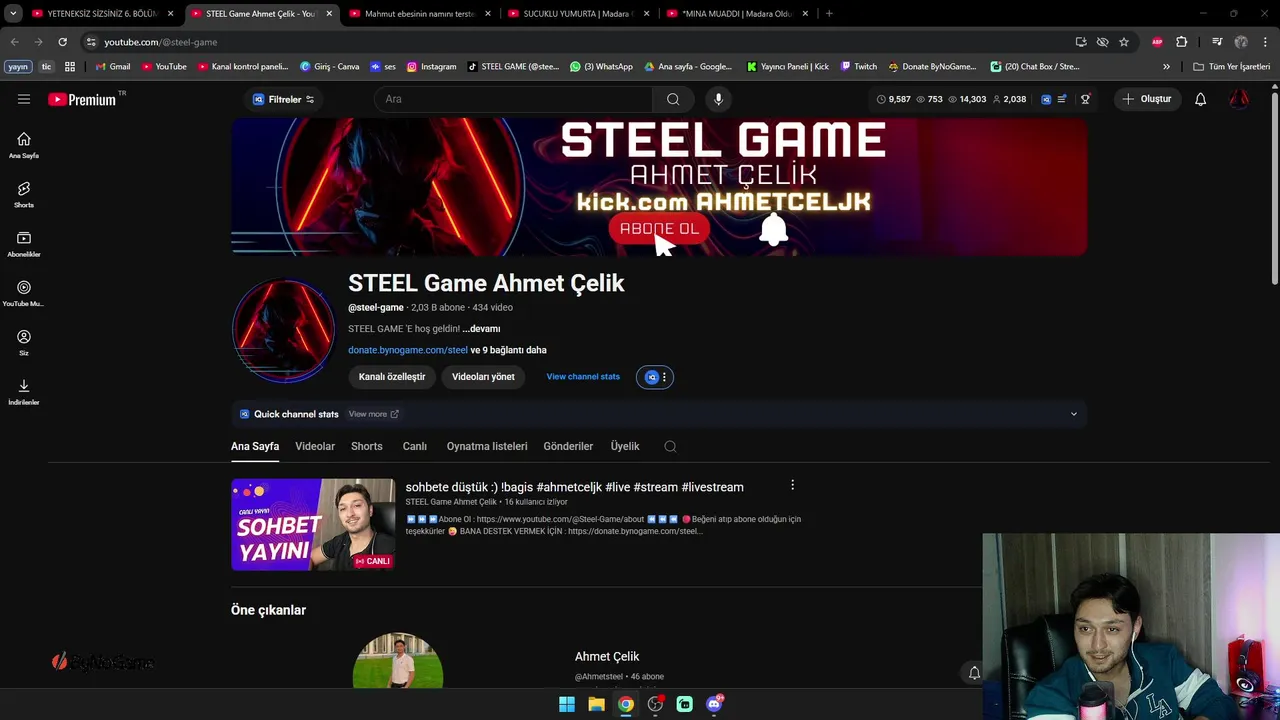Click the vidIQ channel options button
This screenshot has height=720, width=1280.
coord(655,377)
